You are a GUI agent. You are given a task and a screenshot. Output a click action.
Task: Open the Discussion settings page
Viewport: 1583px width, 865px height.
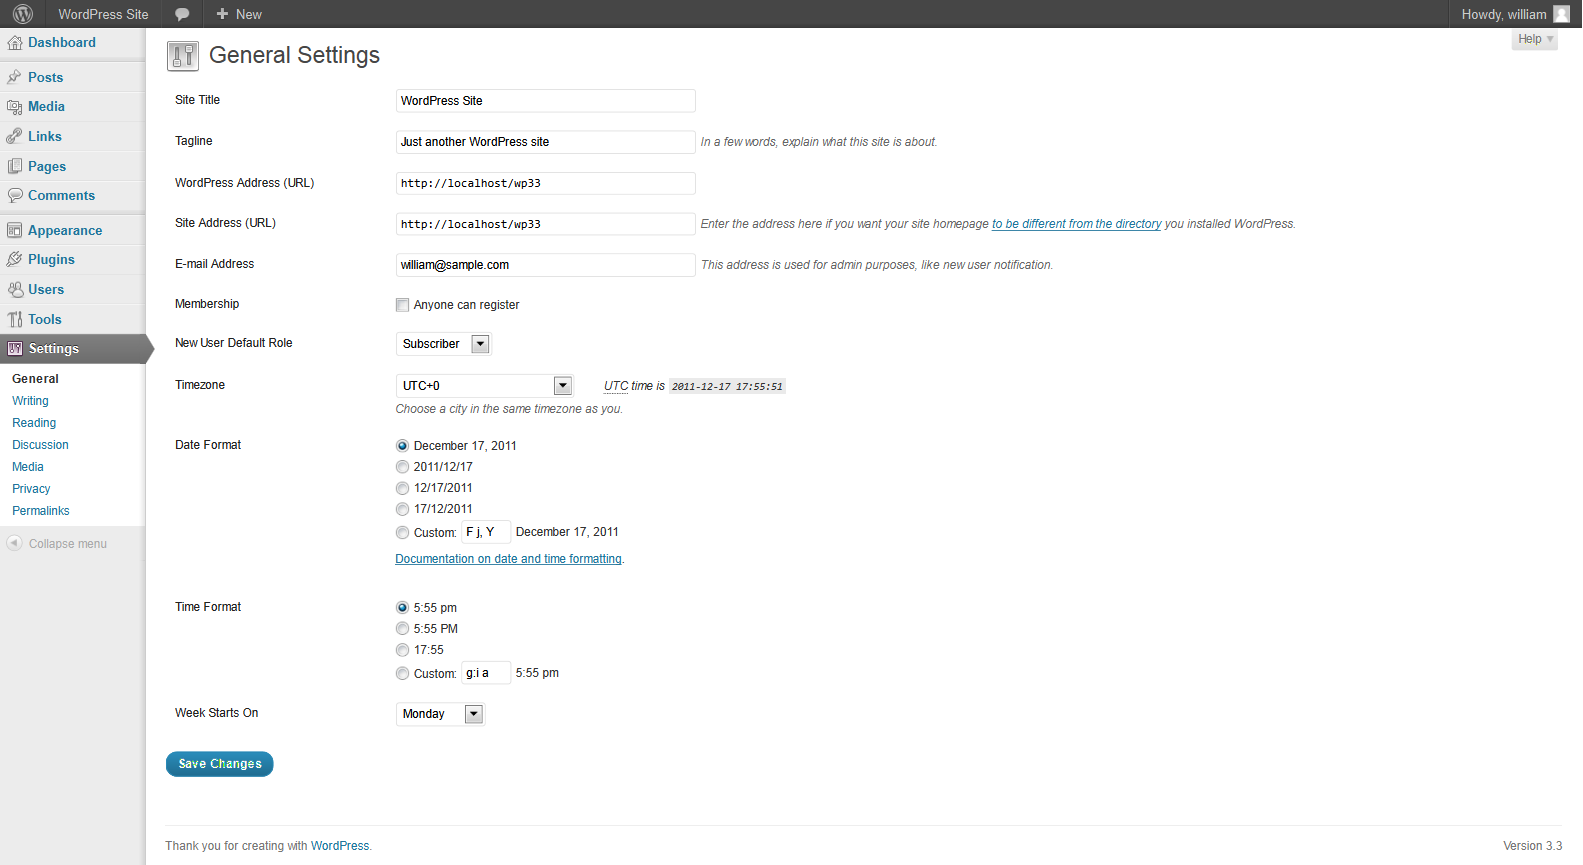point(40,445)
